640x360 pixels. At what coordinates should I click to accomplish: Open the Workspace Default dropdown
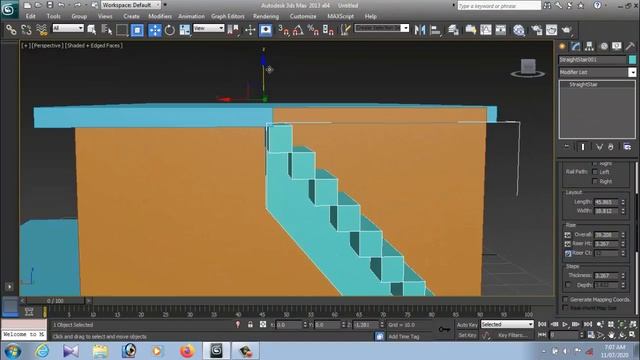[131, 5]
